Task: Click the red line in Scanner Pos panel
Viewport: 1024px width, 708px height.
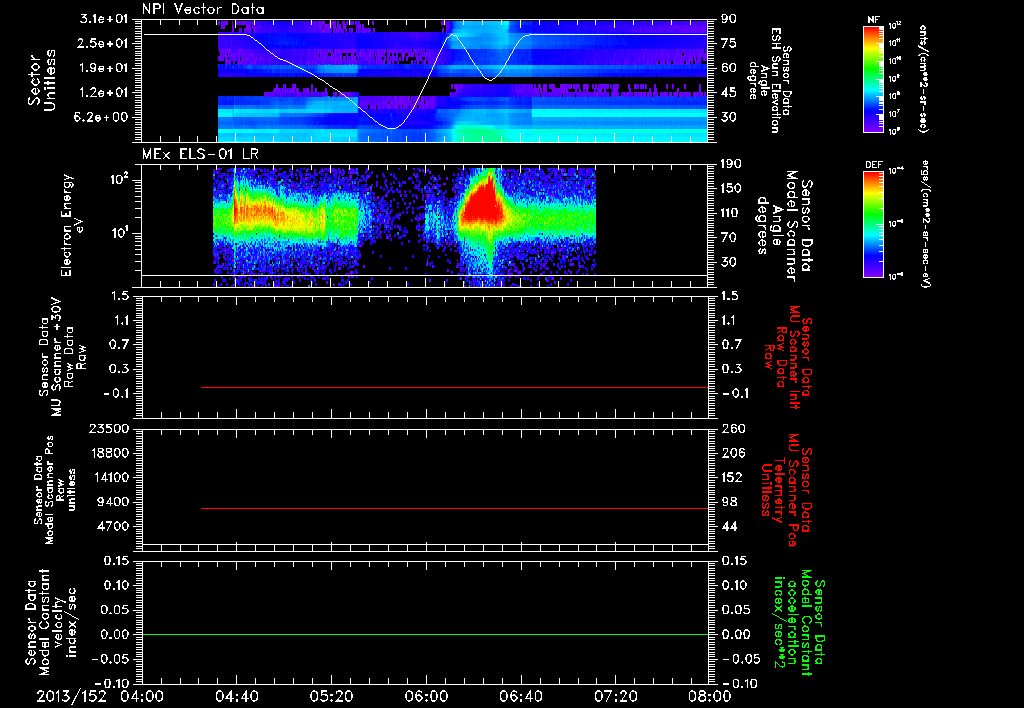Action: 455,508
